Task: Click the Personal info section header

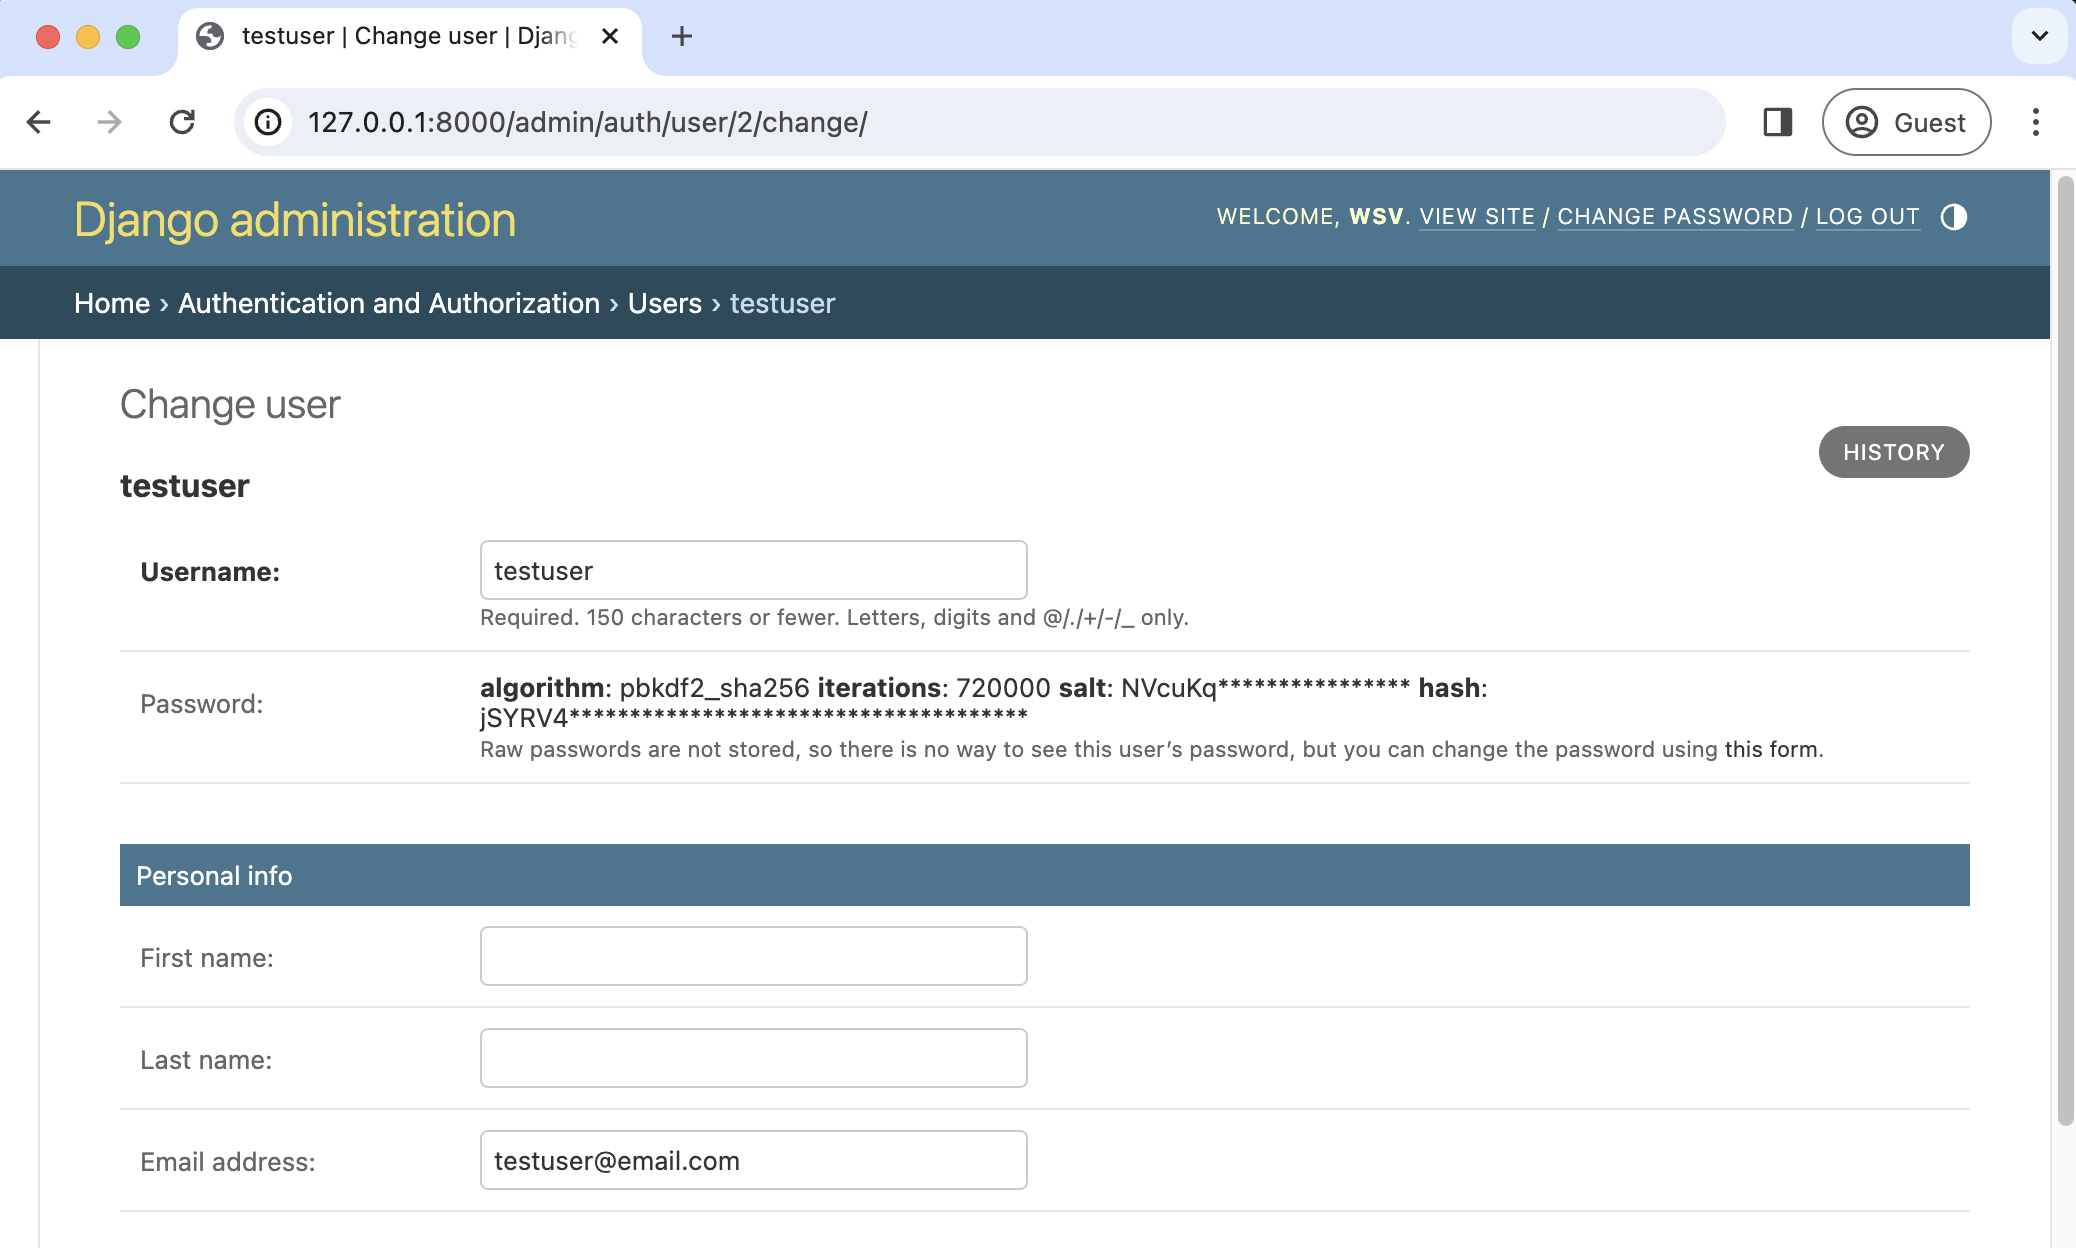Action: pos(1044,874)
